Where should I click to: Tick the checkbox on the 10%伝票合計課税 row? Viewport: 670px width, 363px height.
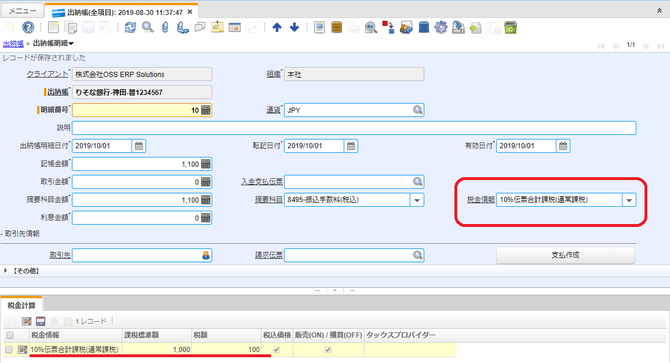(x=9, y=350)
